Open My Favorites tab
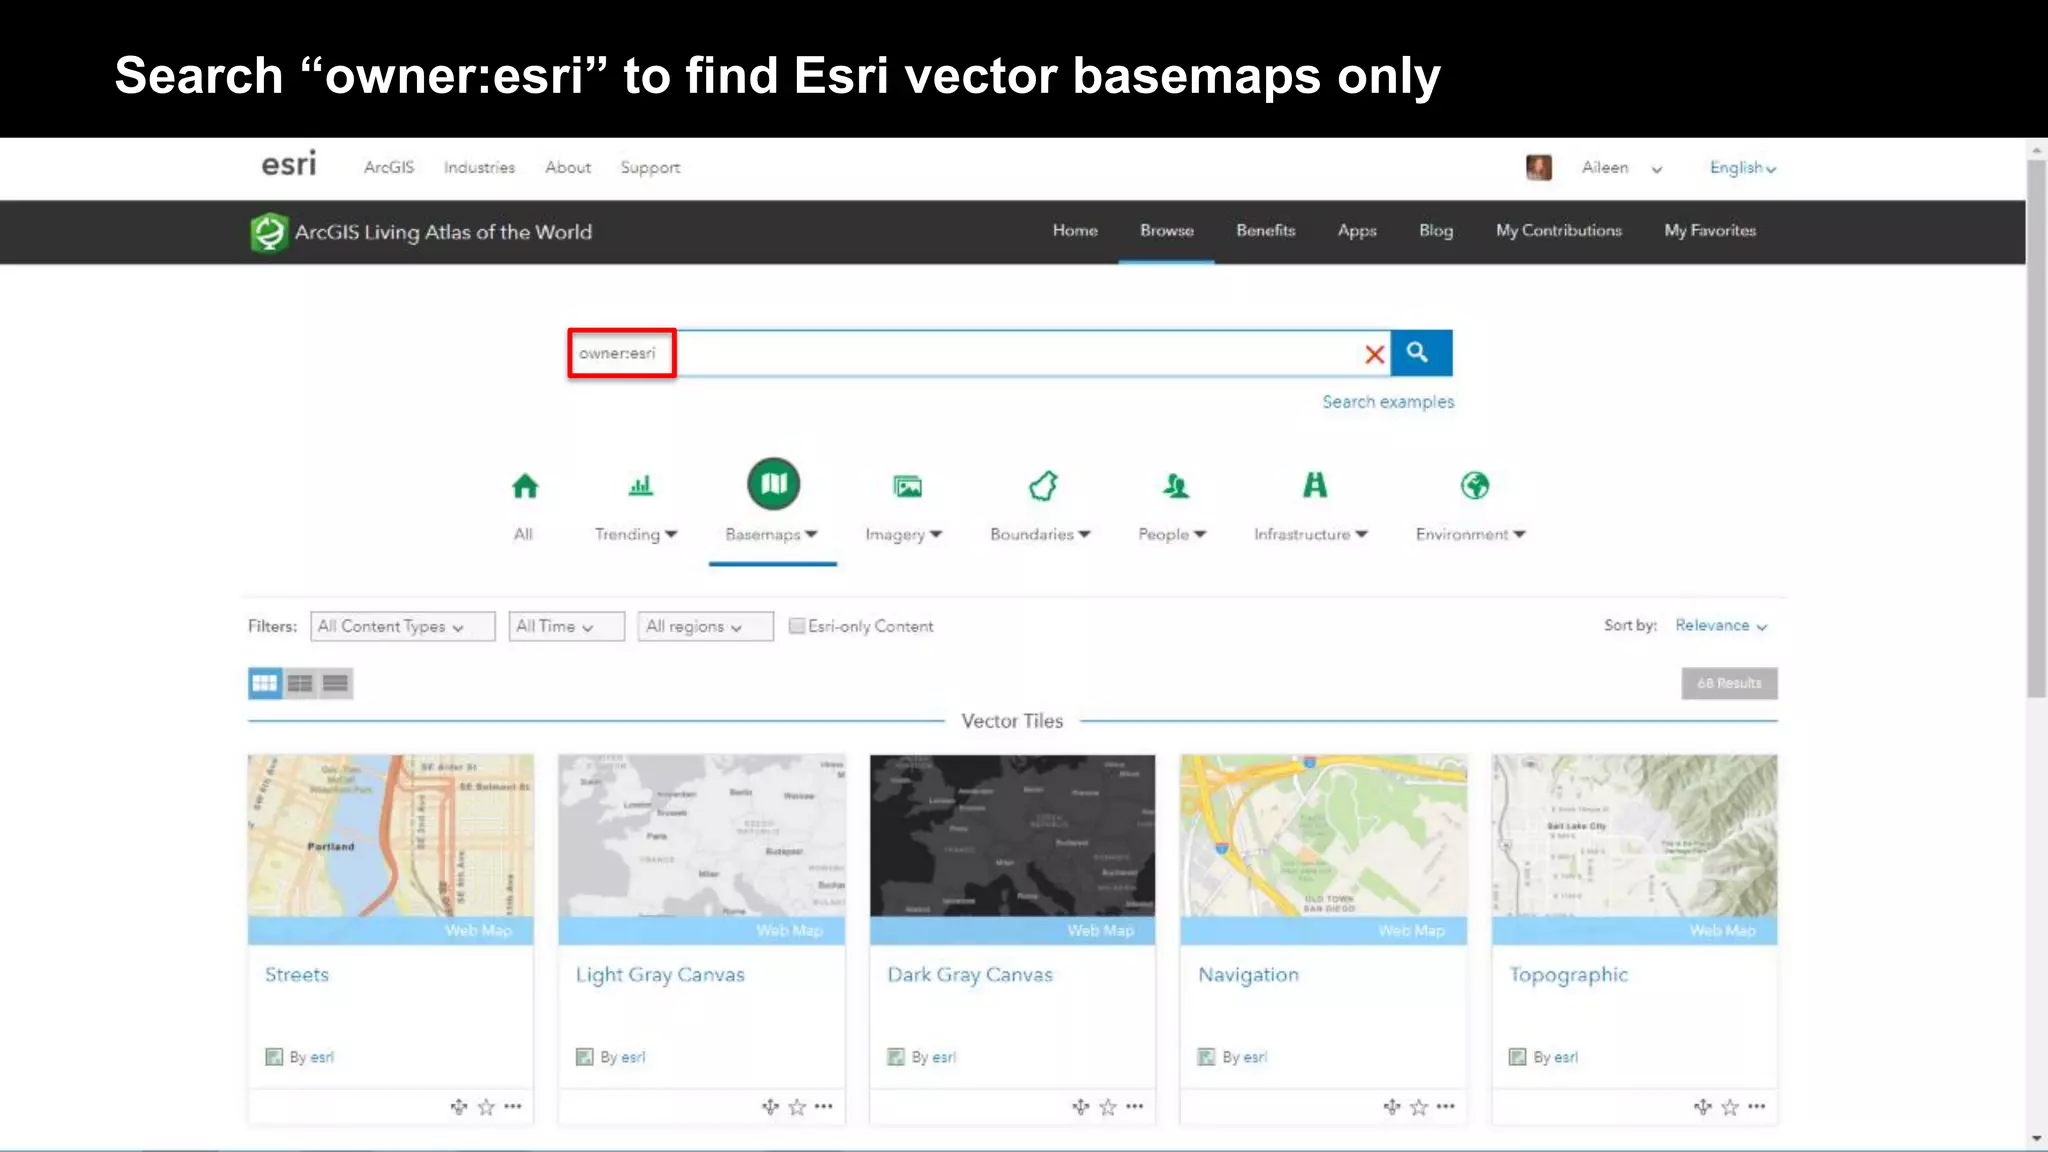Screen dimensions: 2048x1152 click(1710, 230)
